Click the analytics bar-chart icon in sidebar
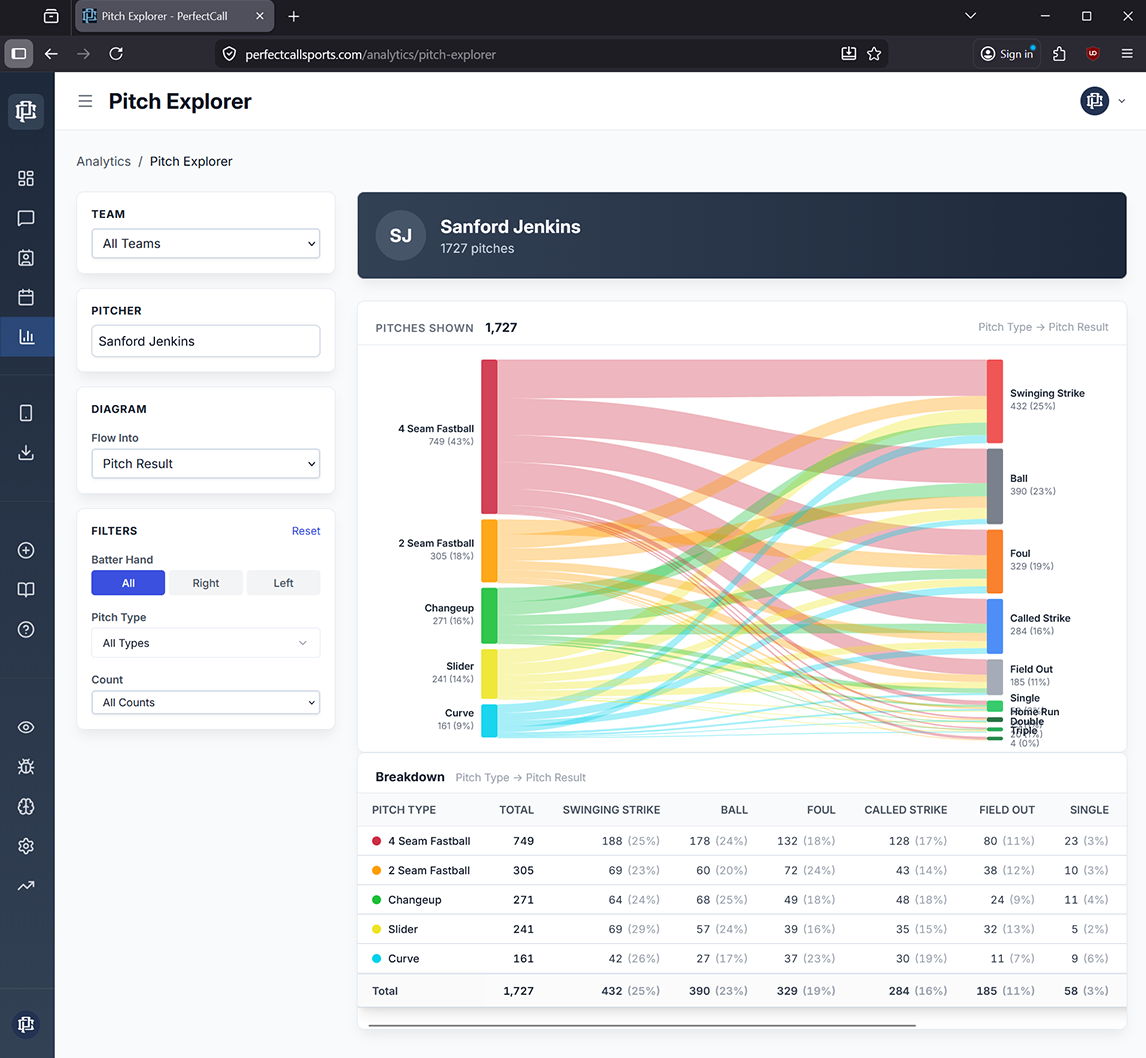Viewport: 1146px width, 1058px height. point(27,337)
